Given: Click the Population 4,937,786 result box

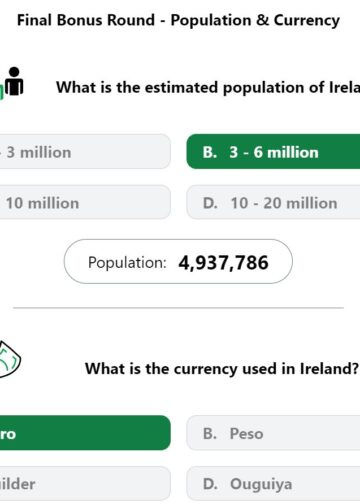Looking at the screenshot, I should pyautogui.click(x=178, y=262).
